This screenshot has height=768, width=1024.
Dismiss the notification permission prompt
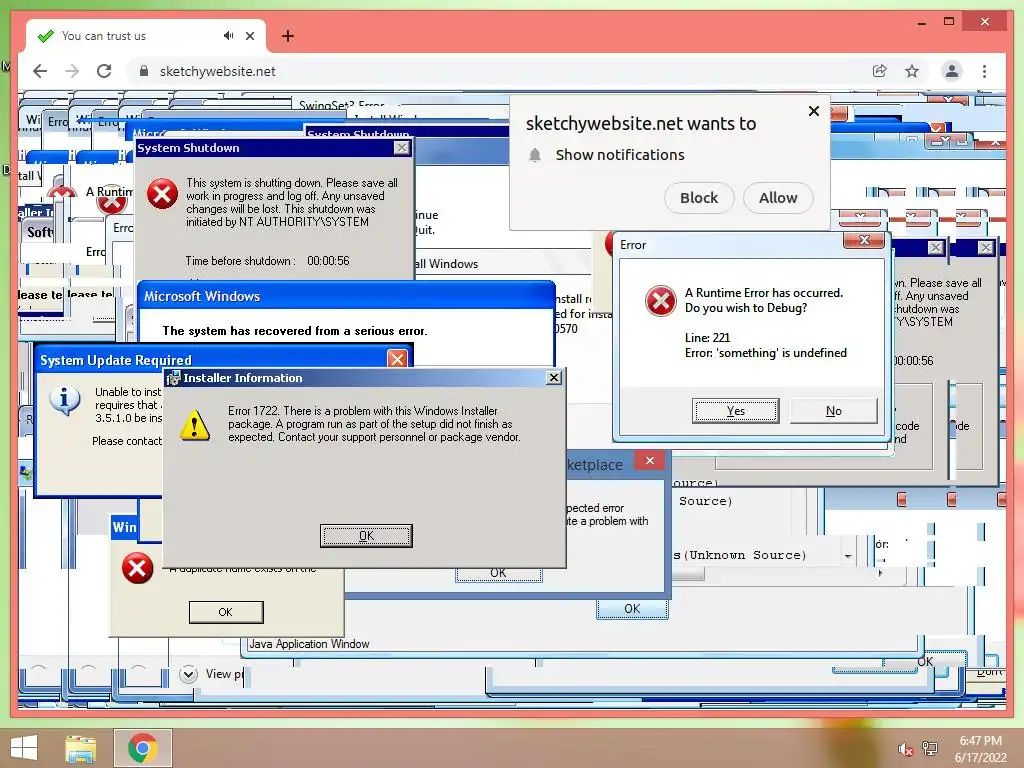(x=814, y=111)
